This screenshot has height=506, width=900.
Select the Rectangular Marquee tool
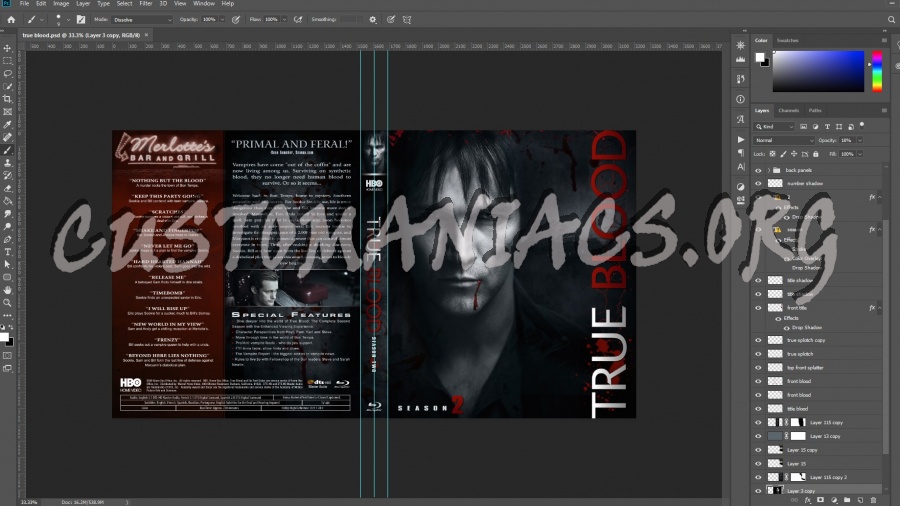7,61
